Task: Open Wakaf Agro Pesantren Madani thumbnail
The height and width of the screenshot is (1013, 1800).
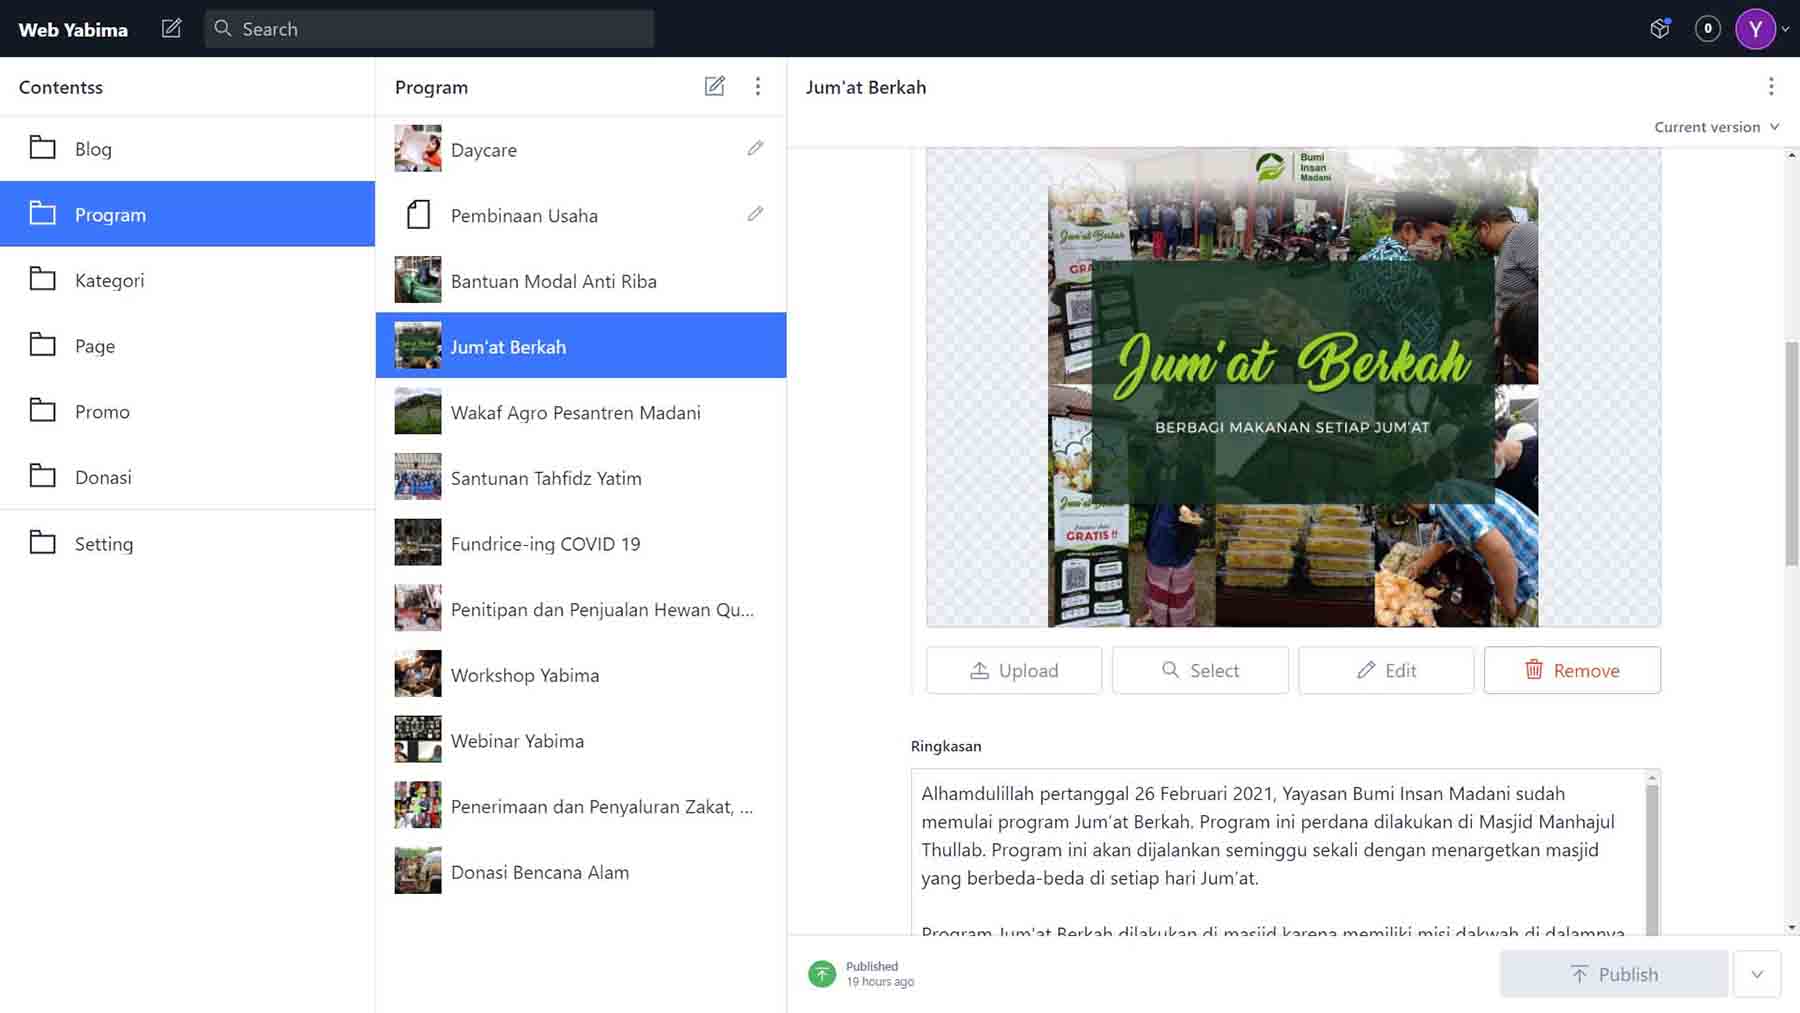Action: tap(418, 412)
